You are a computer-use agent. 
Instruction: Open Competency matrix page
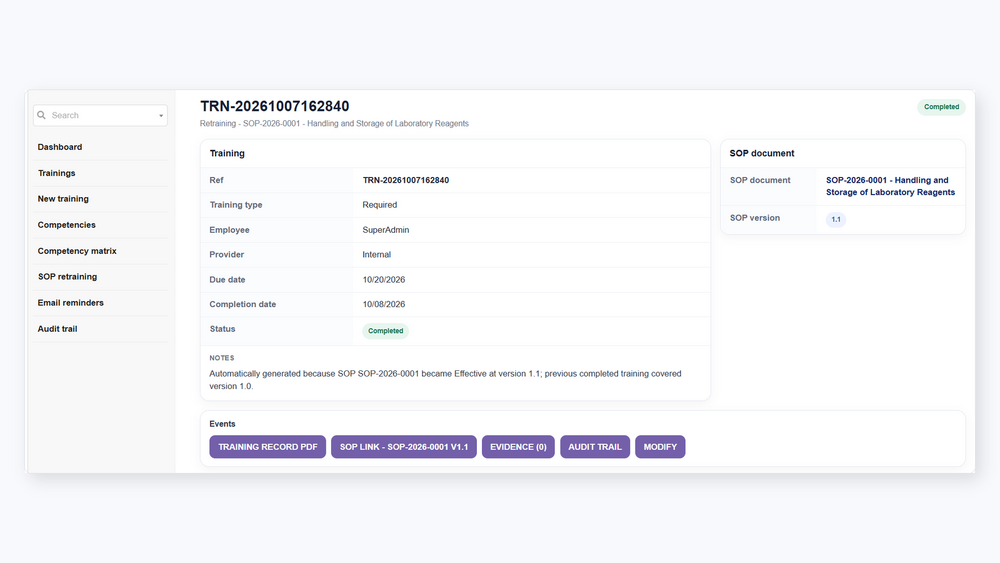point(77,251)
